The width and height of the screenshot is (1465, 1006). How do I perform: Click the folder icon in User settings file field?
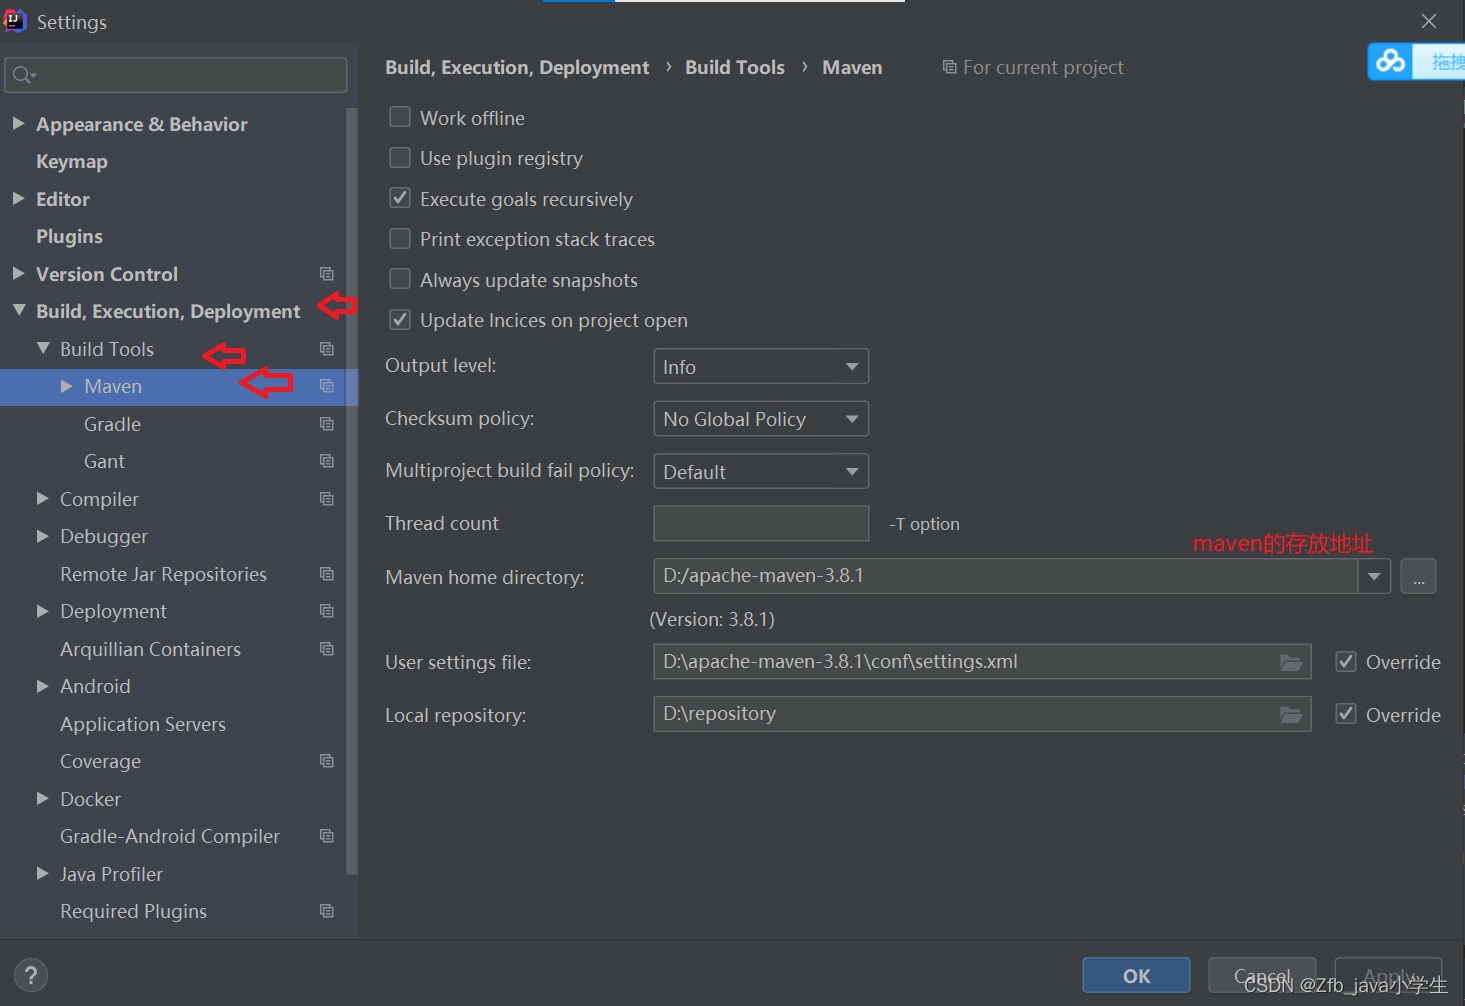pos(1291,662)
